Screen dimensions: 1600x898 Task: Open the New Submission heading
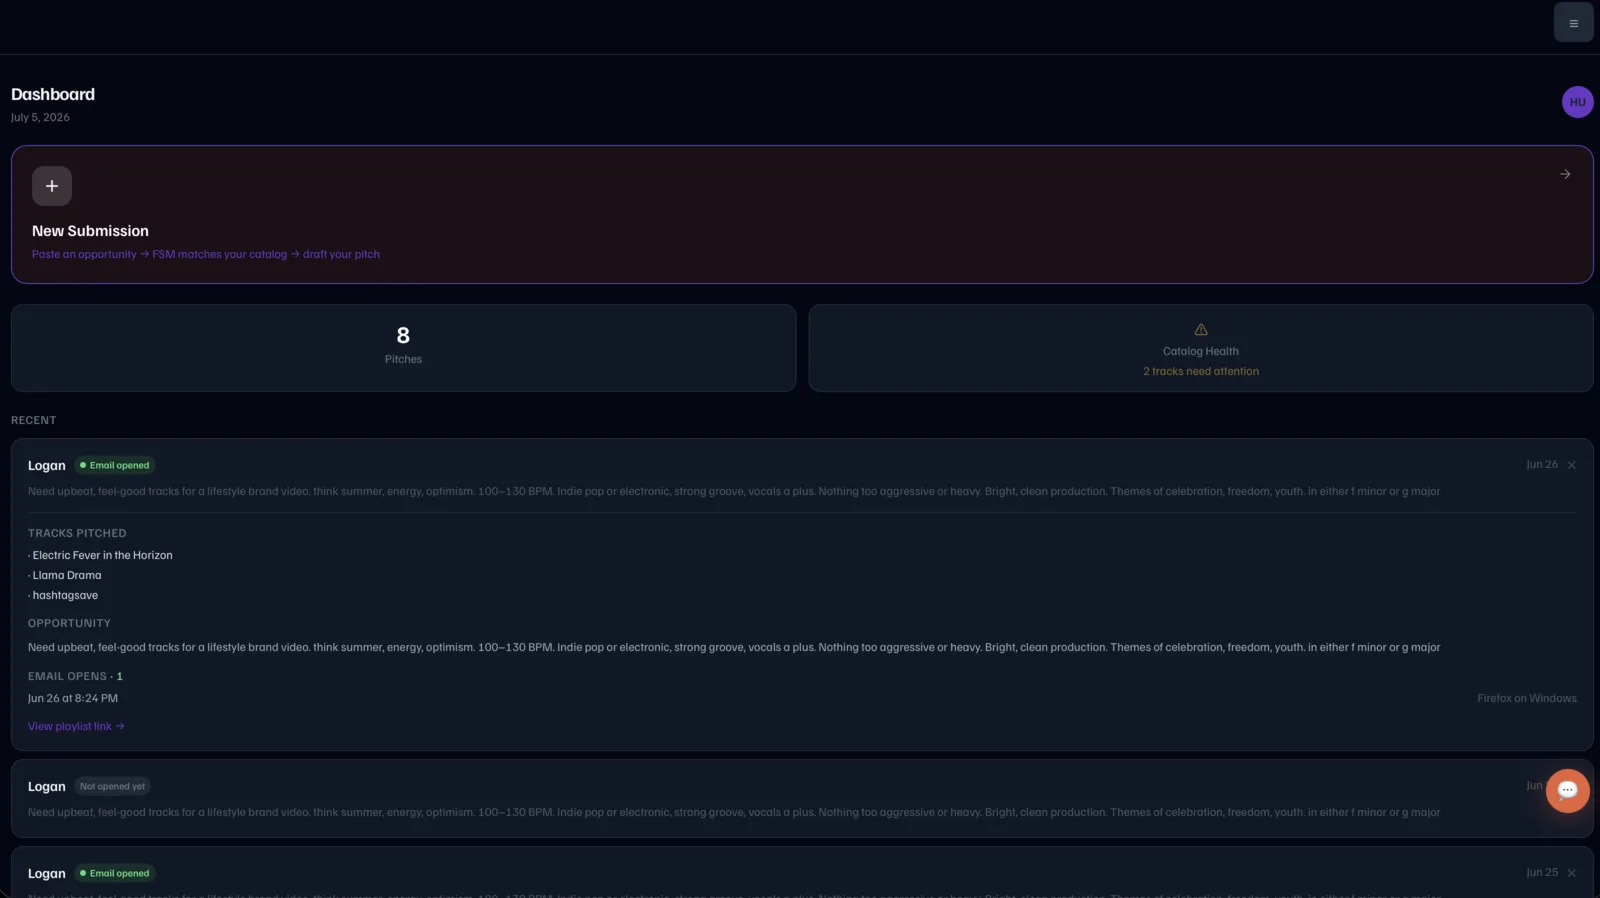(90, 231)
